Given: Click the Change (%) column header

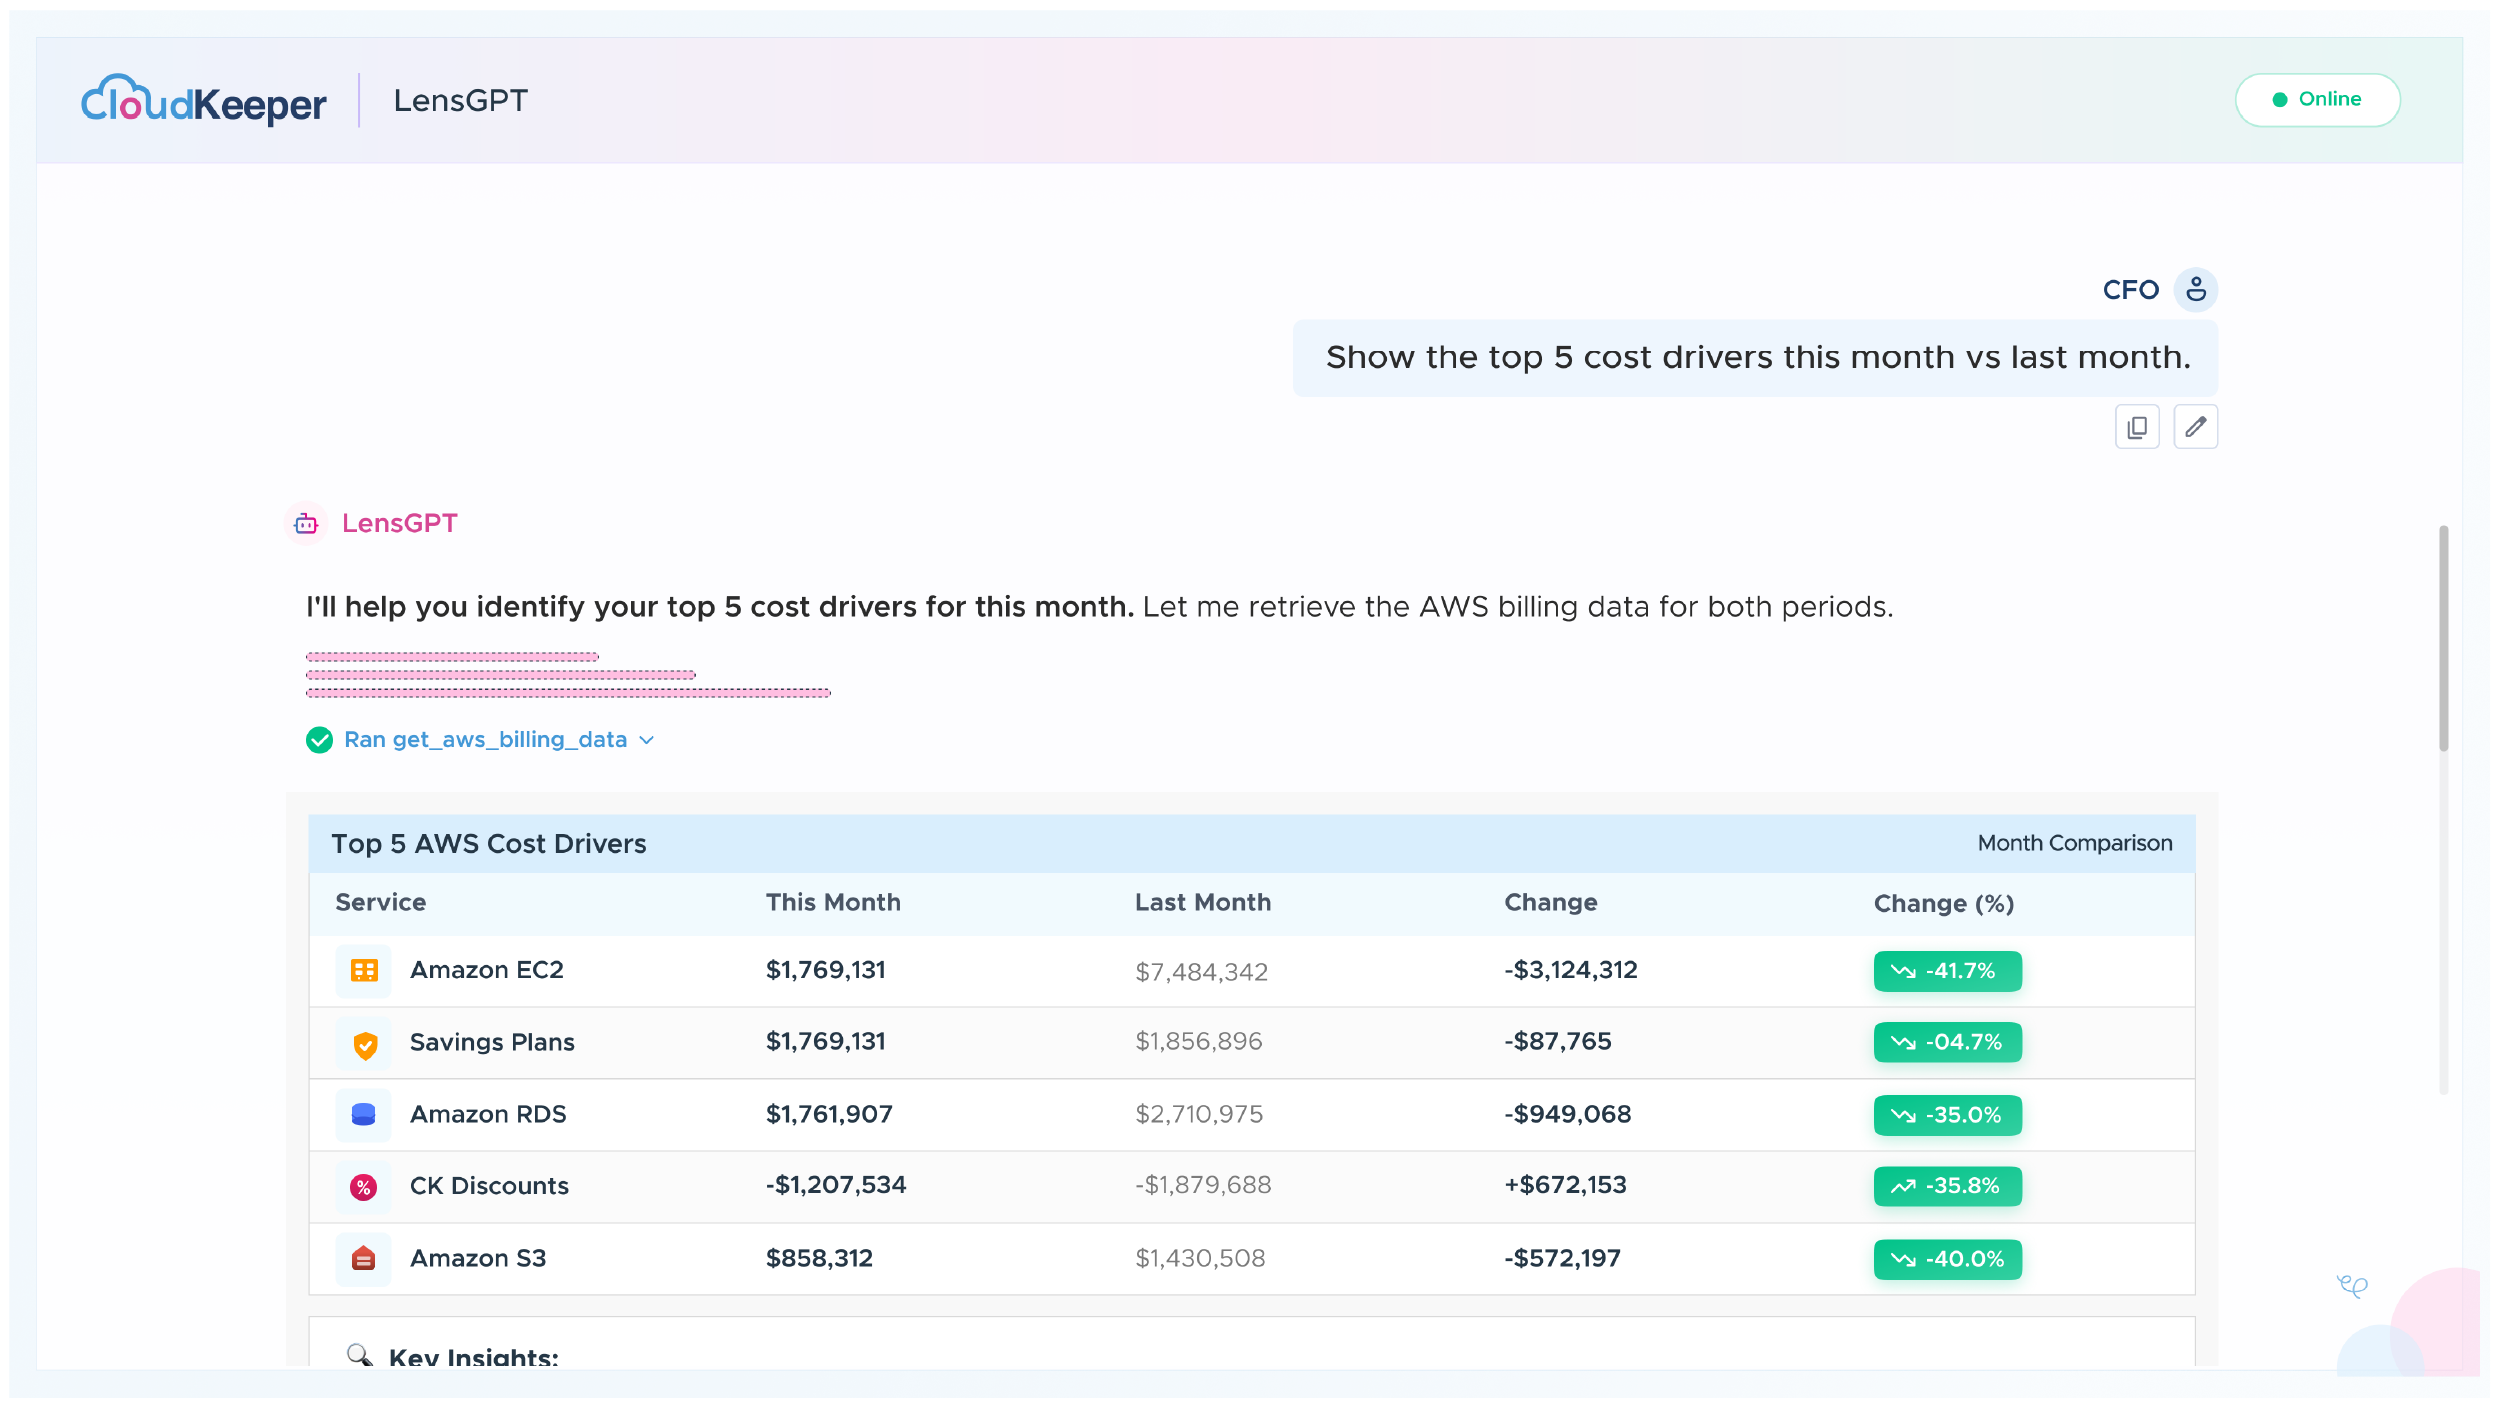Looking at the screenshot, I should pos(1944,904).
